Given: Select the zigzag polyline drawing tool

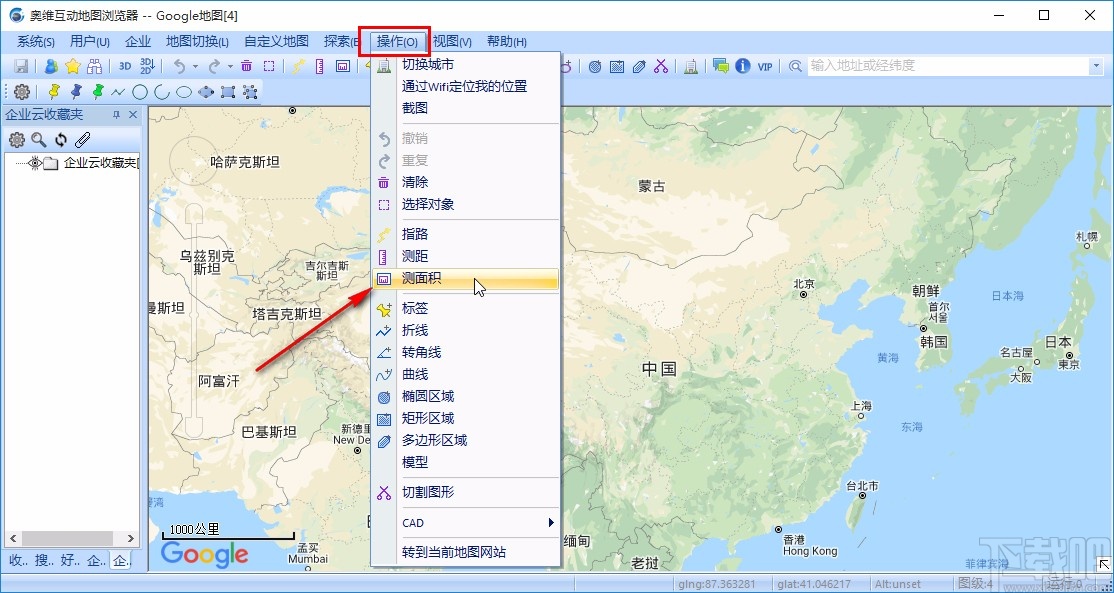Looking at the screenshot, I should click(x=118, y=92).
